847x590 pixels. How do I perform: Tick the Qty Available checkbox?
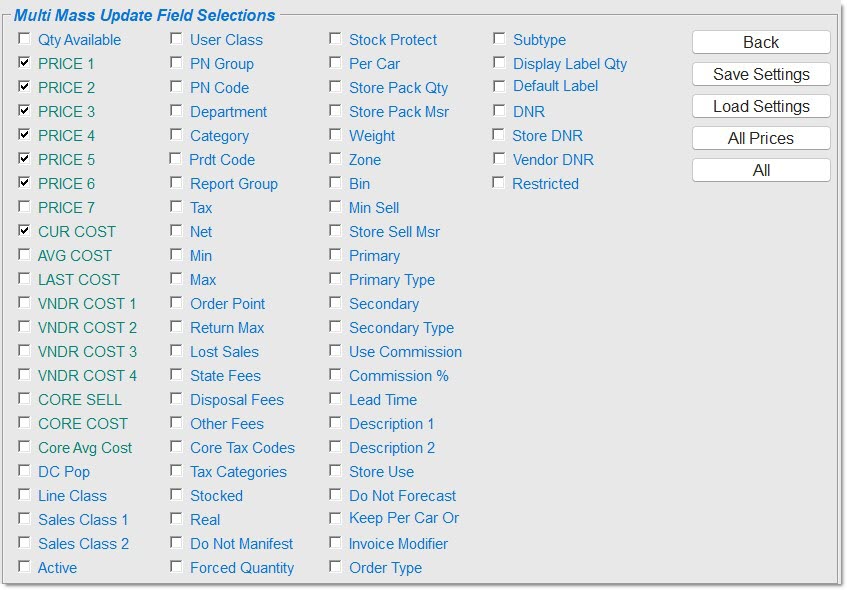pos(24,39)
